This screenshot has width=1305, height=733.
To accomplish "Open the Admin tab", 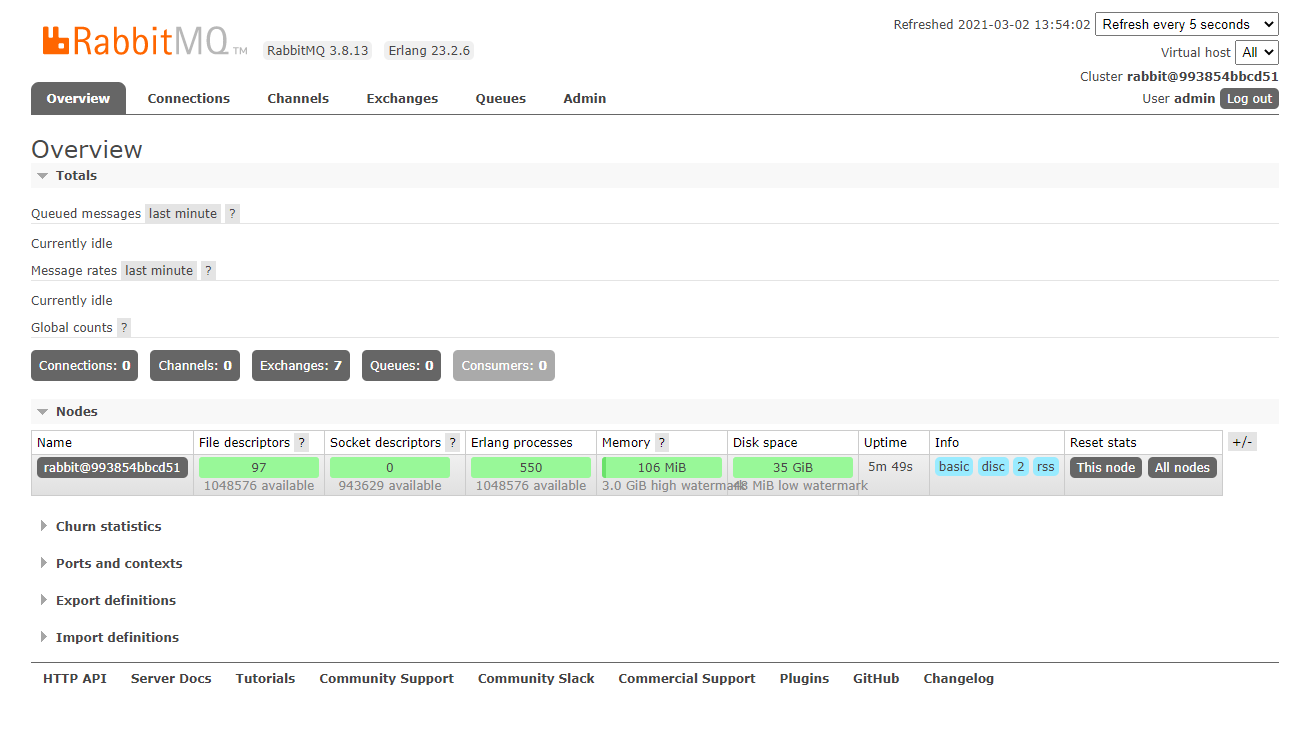I will (585, 98).
